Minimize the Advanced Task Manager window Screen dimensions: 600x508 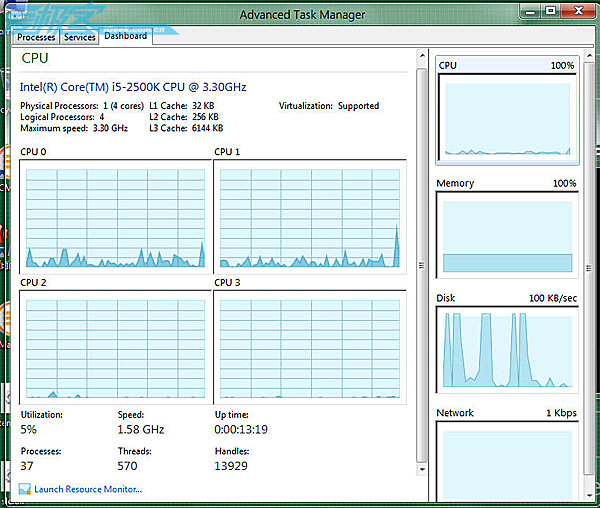[530, 12]
